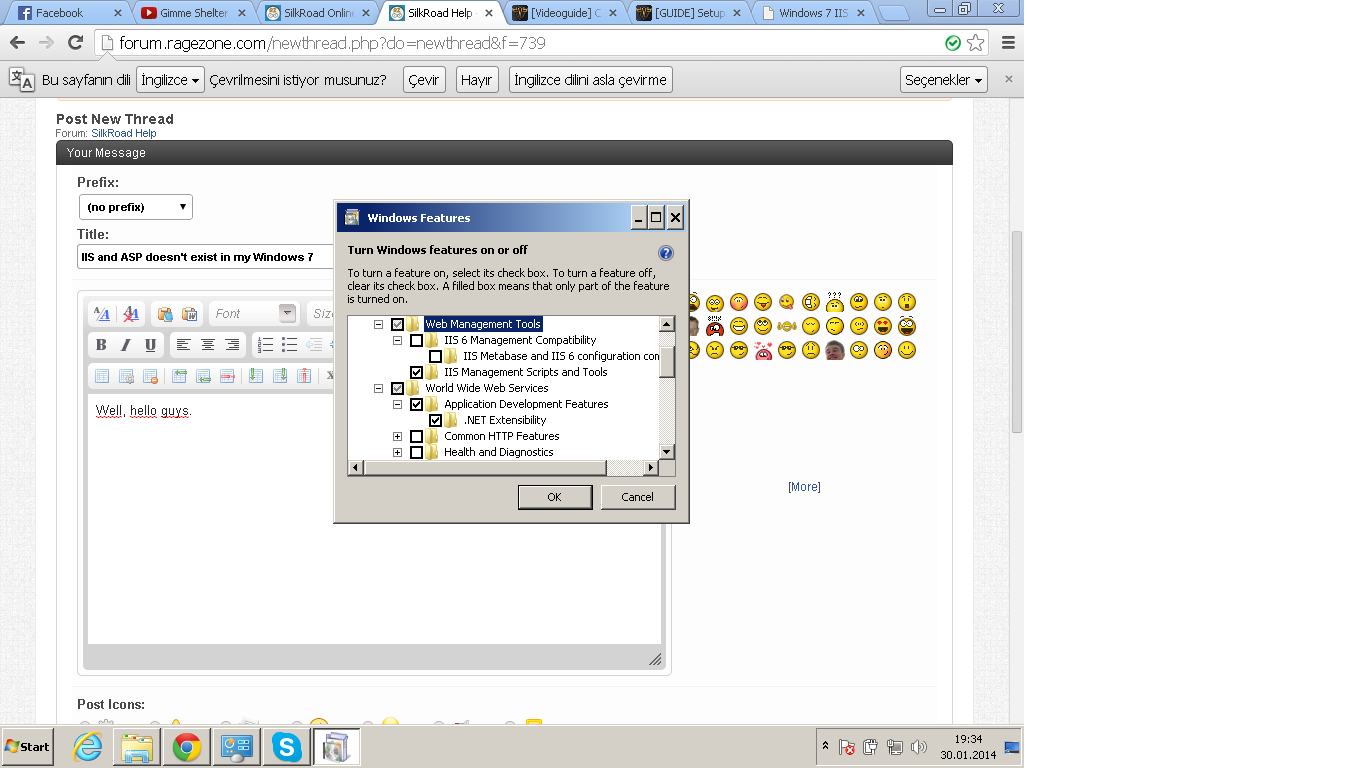Toggle bold formatting in the editor
This screenshot has height=768, width=1366.
(x=101, y=345)
